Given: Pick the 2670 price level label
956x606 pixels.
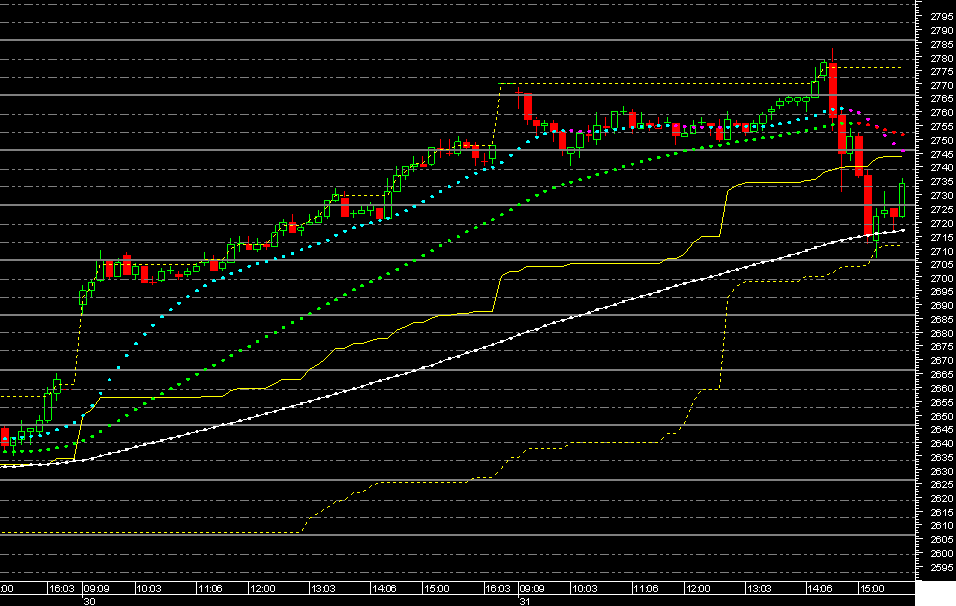Looking at the screenshot, I should pos(942,361).
